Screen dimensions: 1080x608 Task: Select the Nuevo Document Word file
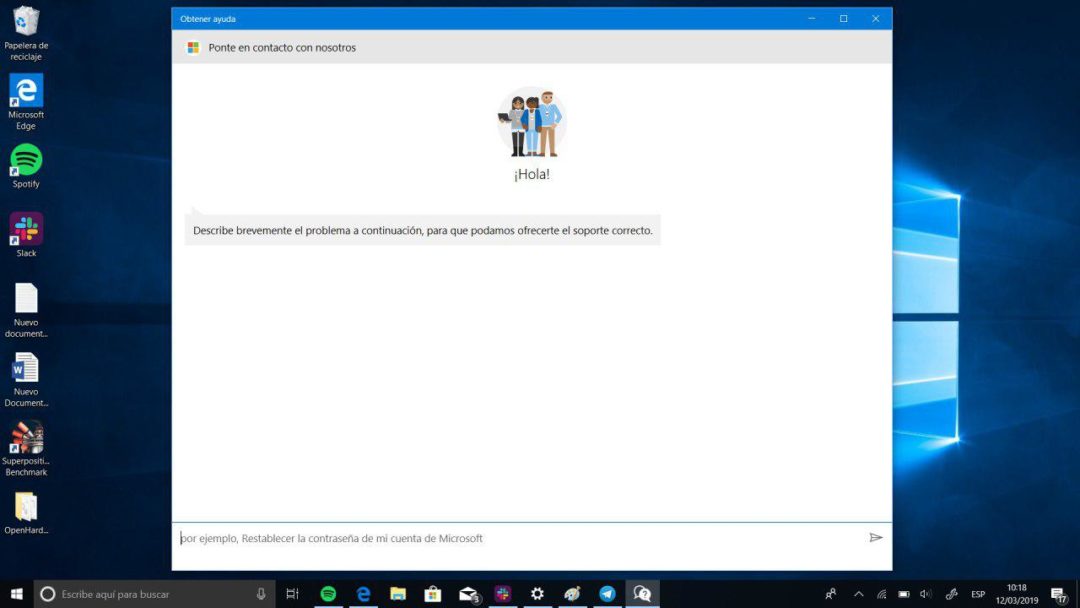[25, 379]
